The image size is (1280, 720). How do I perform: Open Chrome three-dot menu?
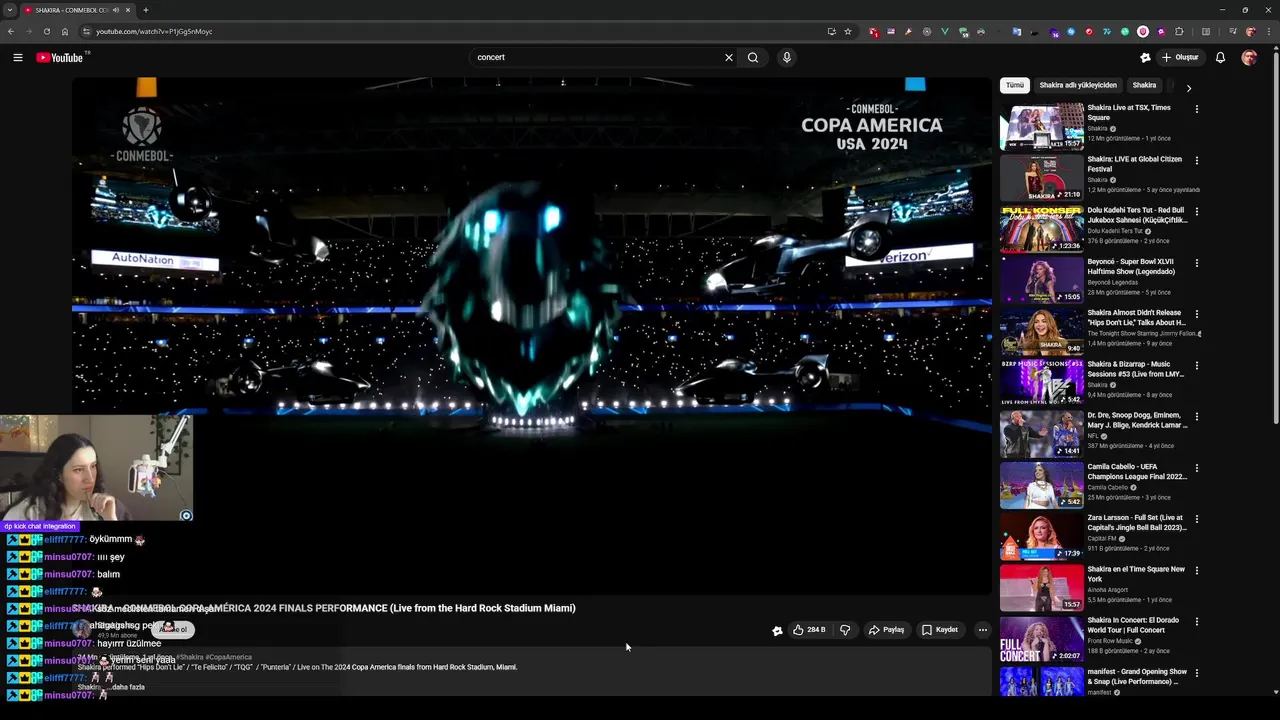click(x=1268, y=31)
